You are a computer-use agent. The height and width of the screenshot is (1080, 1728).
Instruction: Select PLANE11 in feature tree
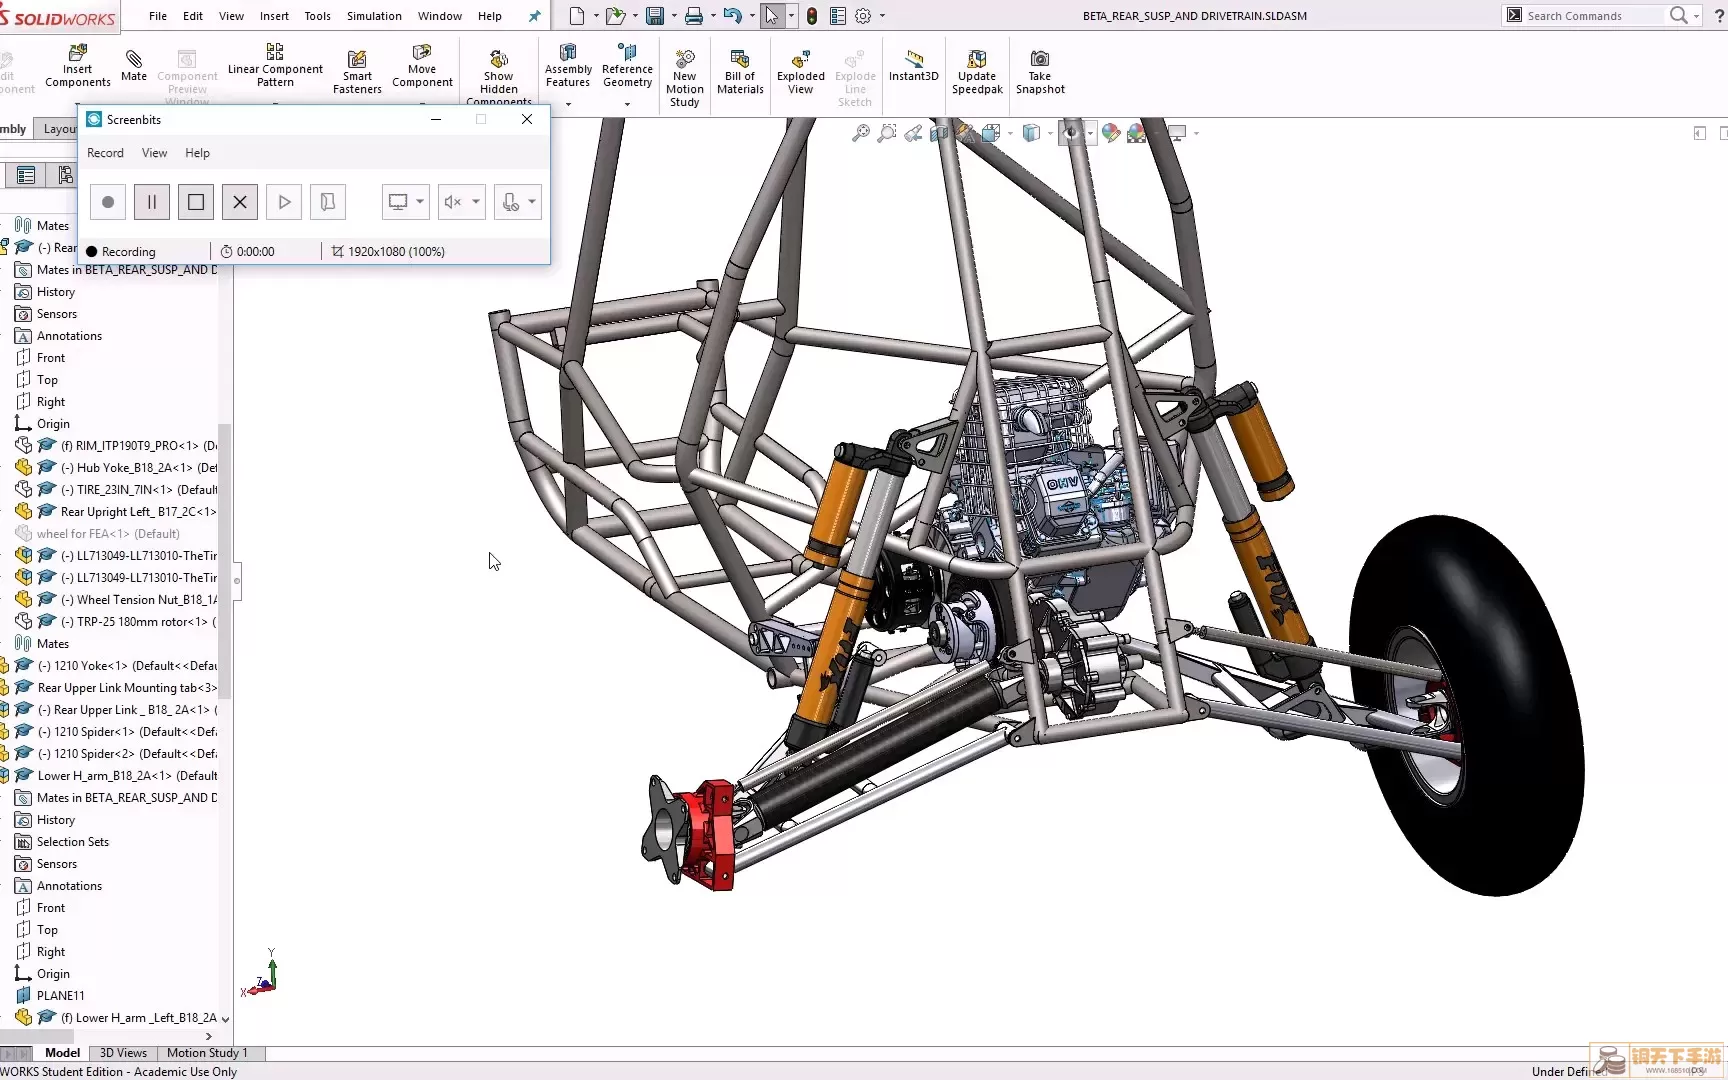(60, 996)
